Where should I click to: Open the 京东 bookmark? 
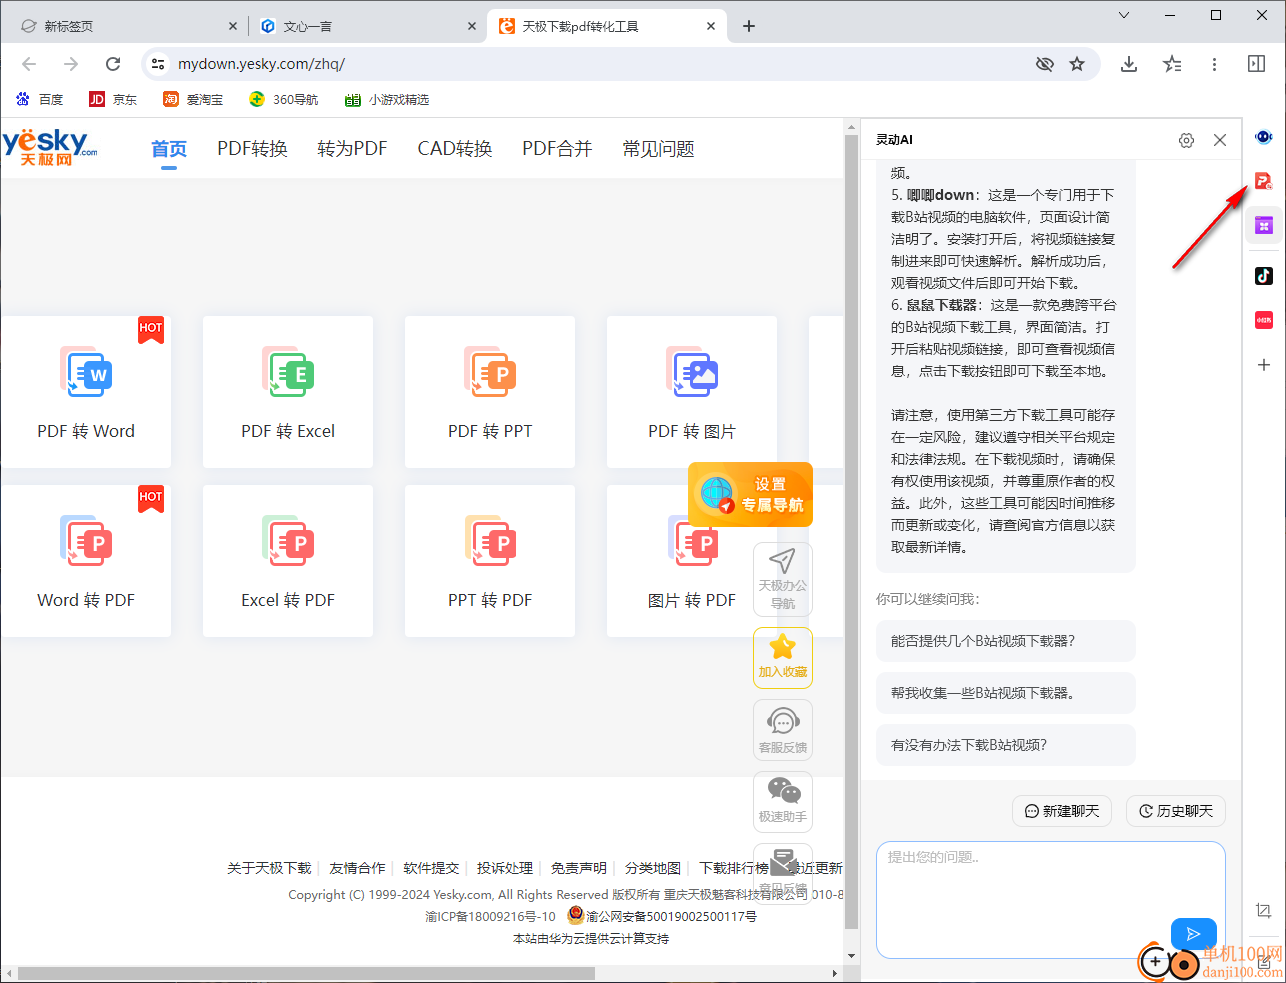(113, 99)
